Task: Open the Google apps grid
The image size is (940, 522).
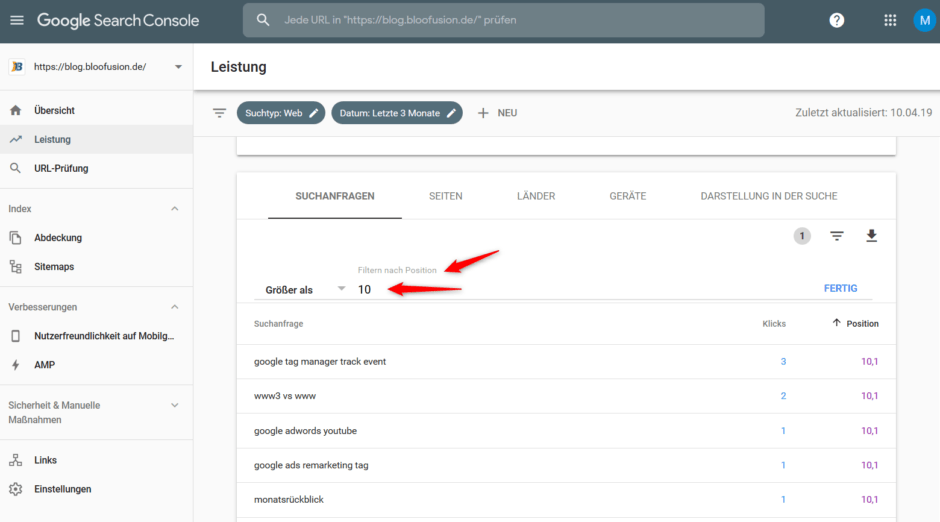Action: coord(890,20)
